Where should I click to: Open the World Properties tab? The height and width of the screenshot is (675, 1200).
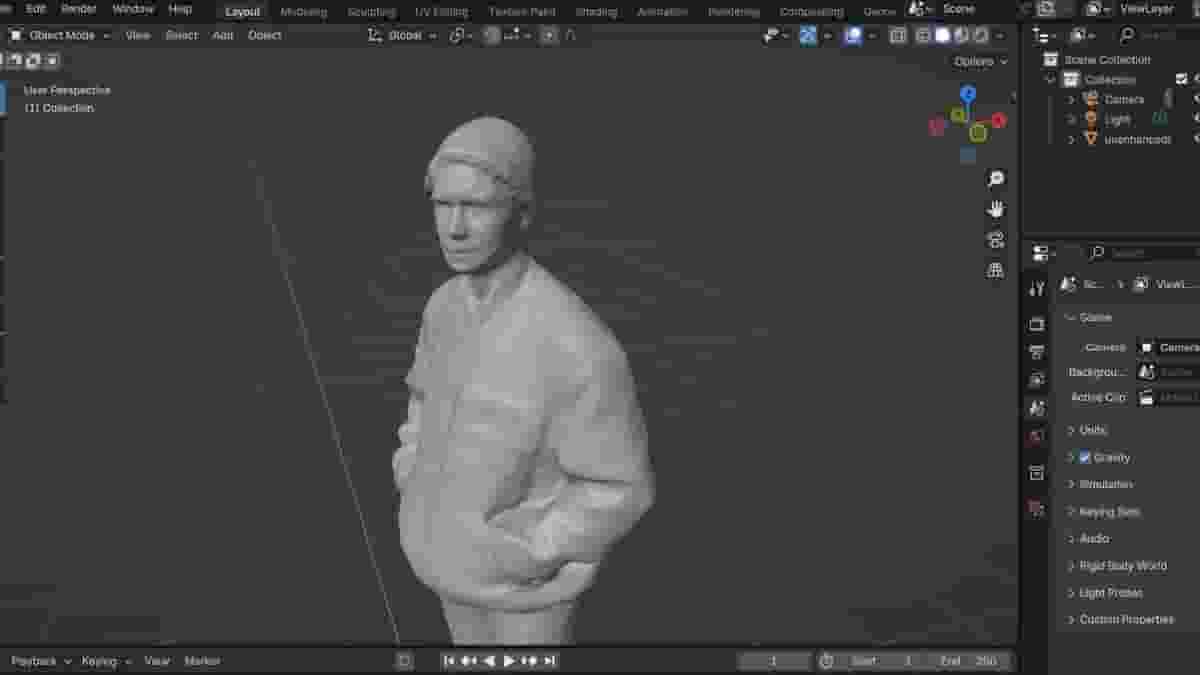click(1035, 435)
